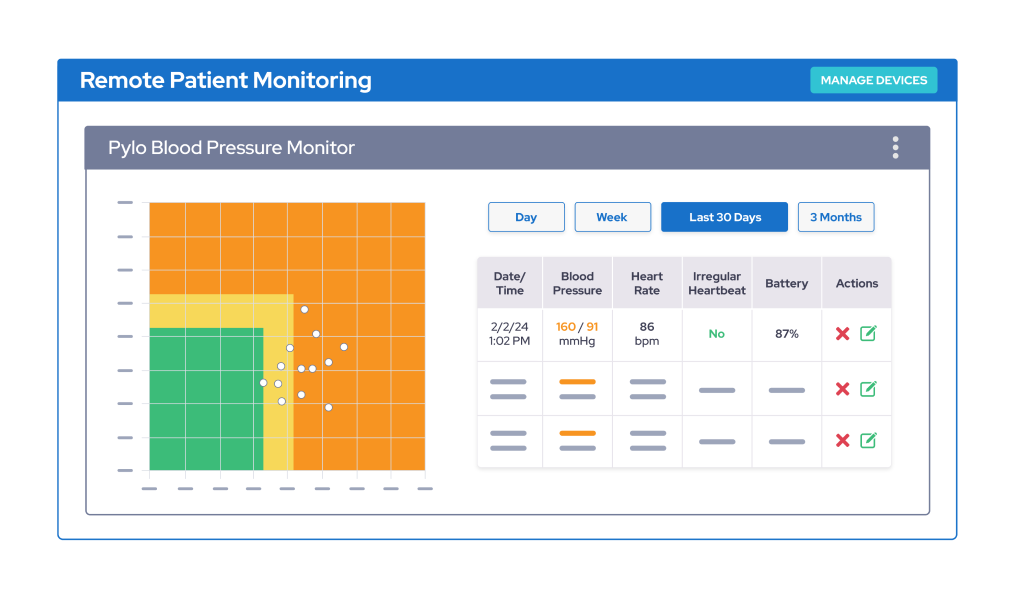The width and height of the screenshot is (1016, 596).
Task: Click the 86 bpm heart rate cell
Action: pos(646,333)
